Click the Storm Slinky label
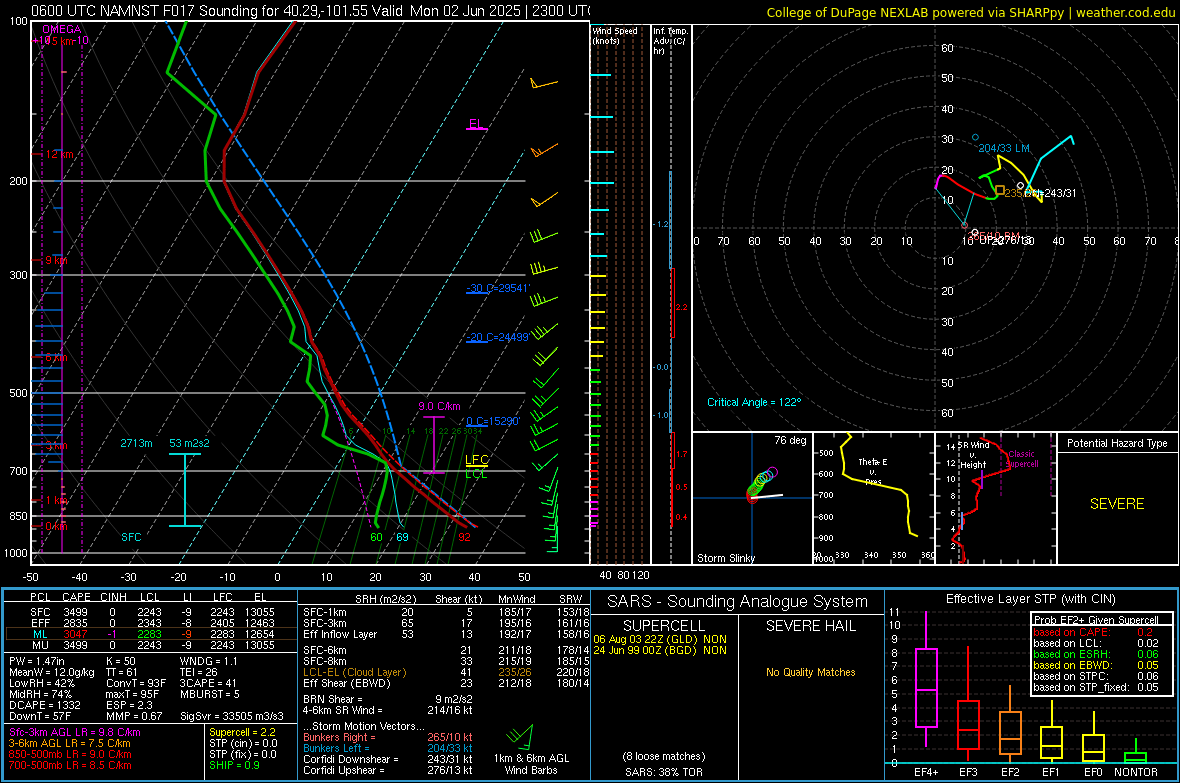Screen dimensions: 1180x783 point(726,558)
